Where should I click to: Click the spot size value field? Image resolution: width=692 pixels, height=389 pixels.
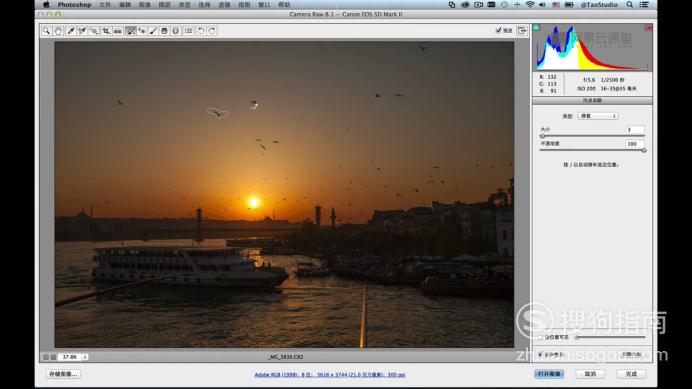[635, 130]
